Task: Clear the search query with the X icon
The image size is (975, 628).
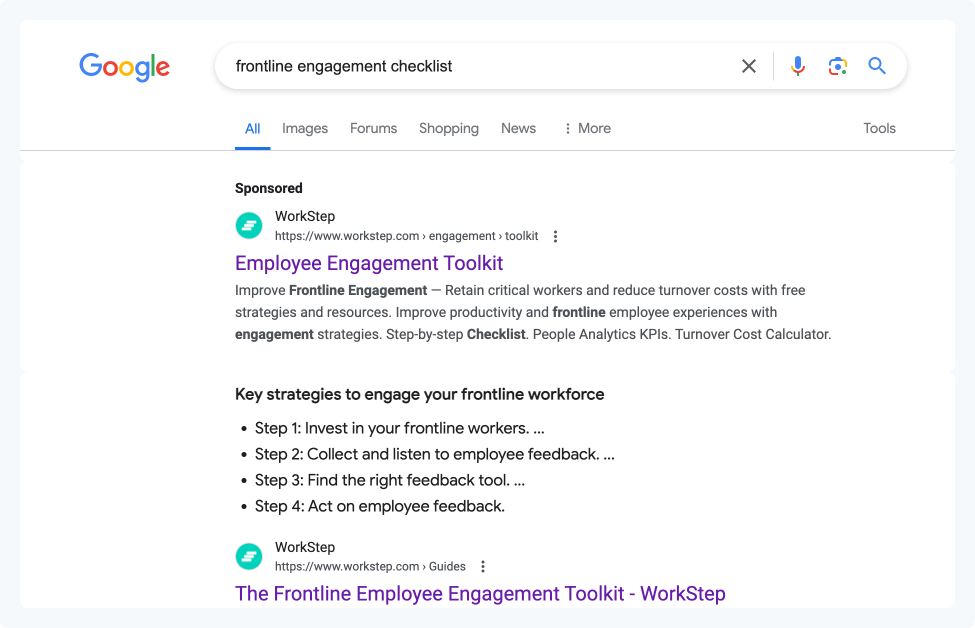Action: pos(749,66)
